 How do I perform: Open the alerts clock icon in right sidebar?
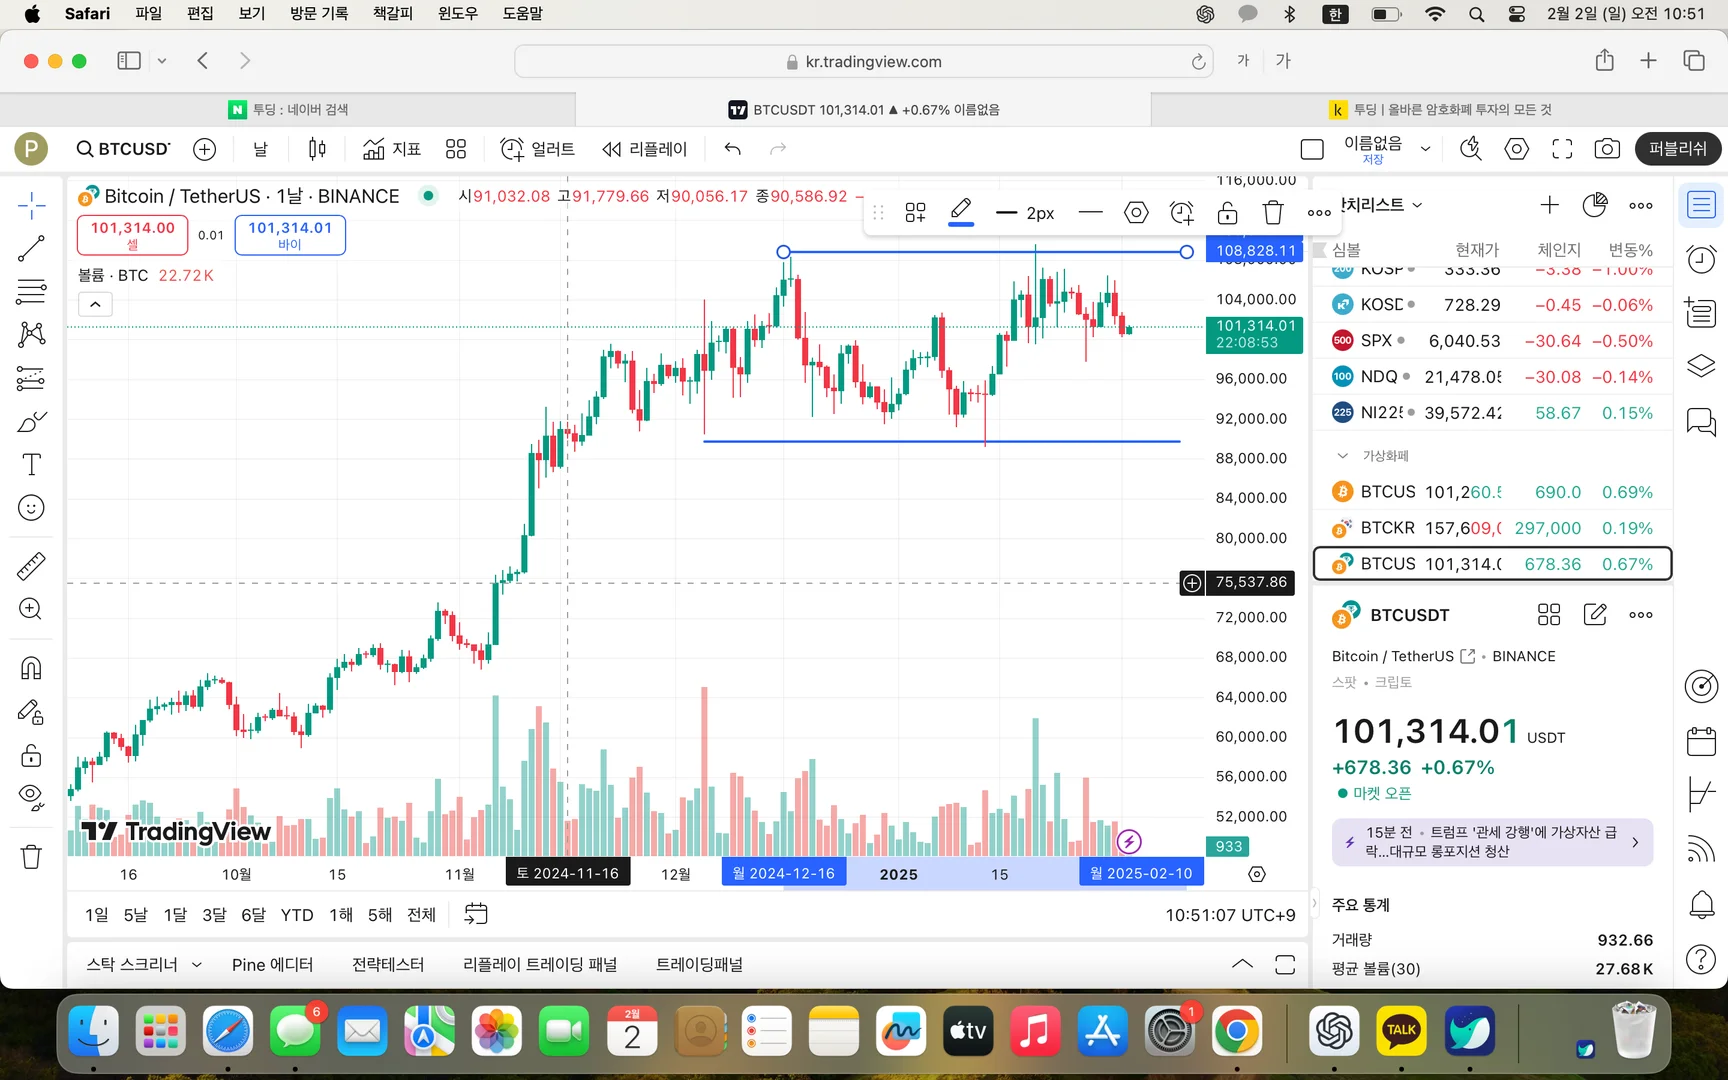point(1701,260)
